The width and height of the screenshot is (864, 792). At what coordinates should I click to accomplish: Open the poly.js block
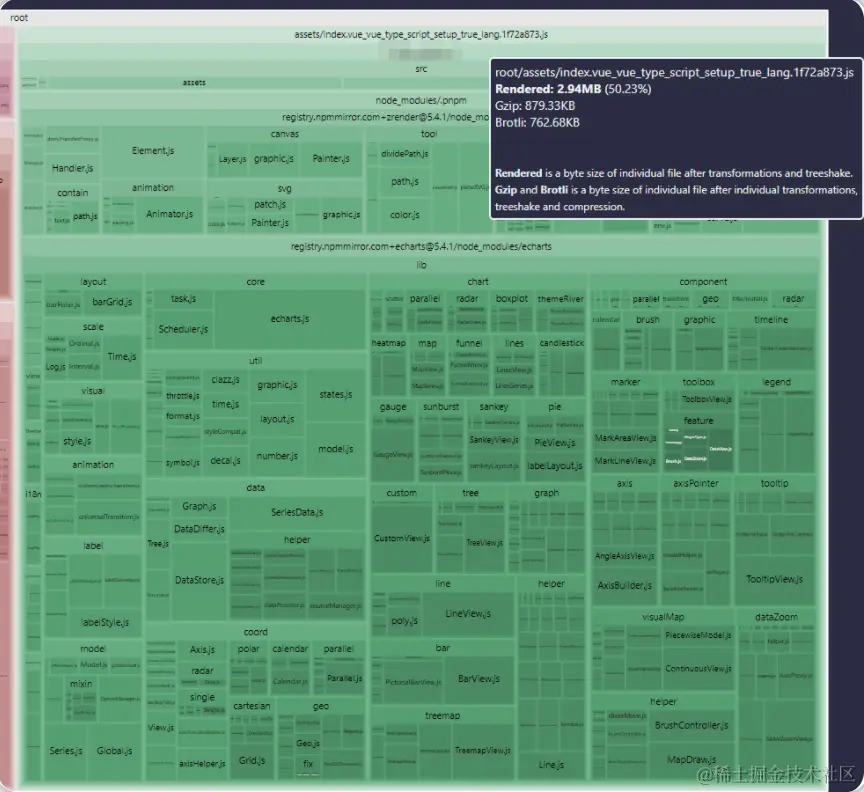pyautogui.click(x=404, y=621)
